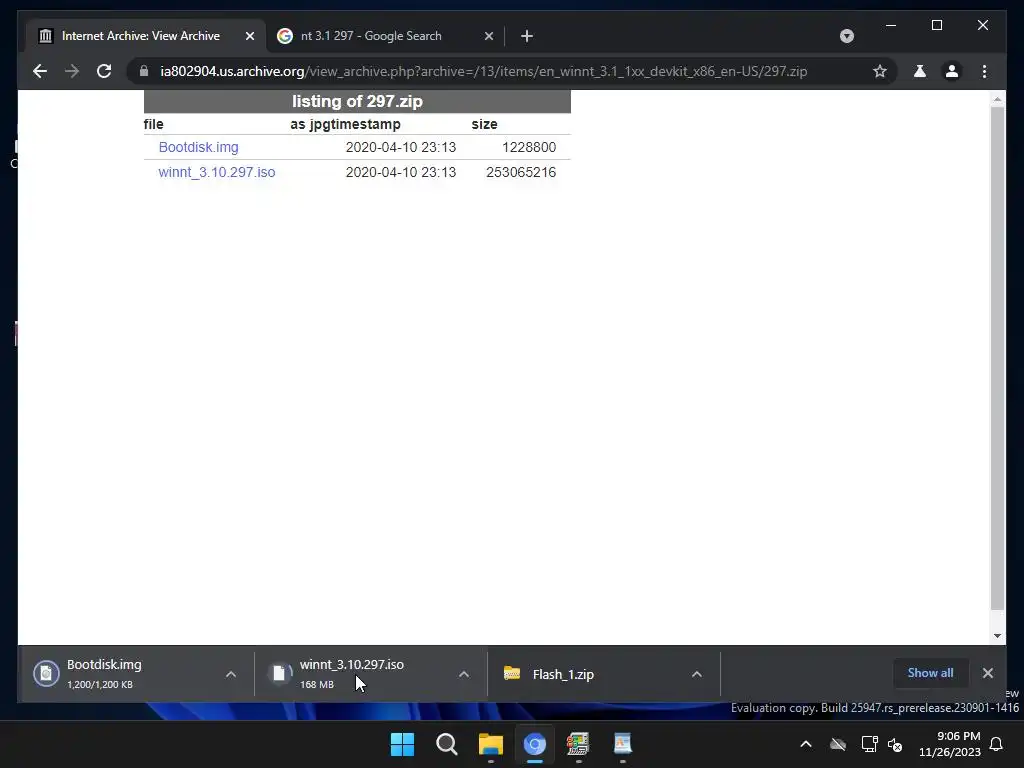The width and height of the screenshot is (1024, 768).
Task: Open the last pinned taskbar app
Action: 622,744
